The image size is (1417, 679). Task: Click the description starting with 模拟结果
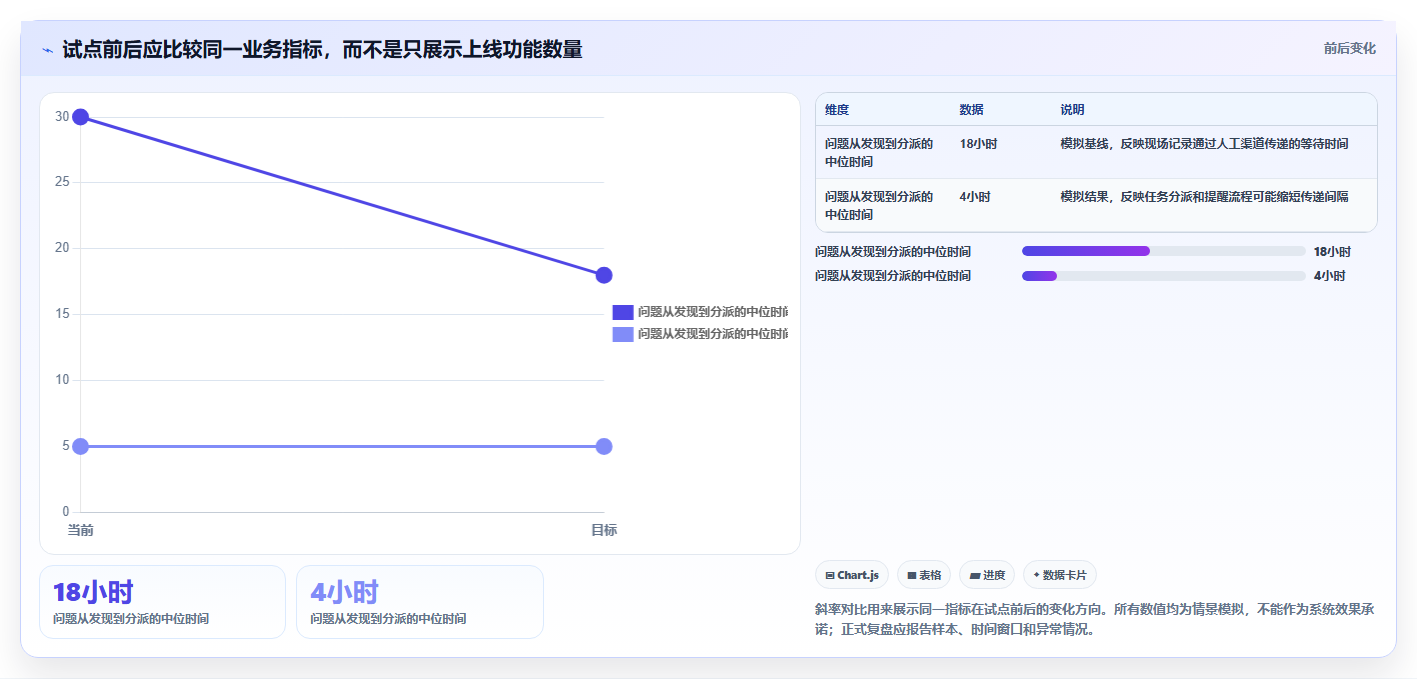coord(1204,197)
